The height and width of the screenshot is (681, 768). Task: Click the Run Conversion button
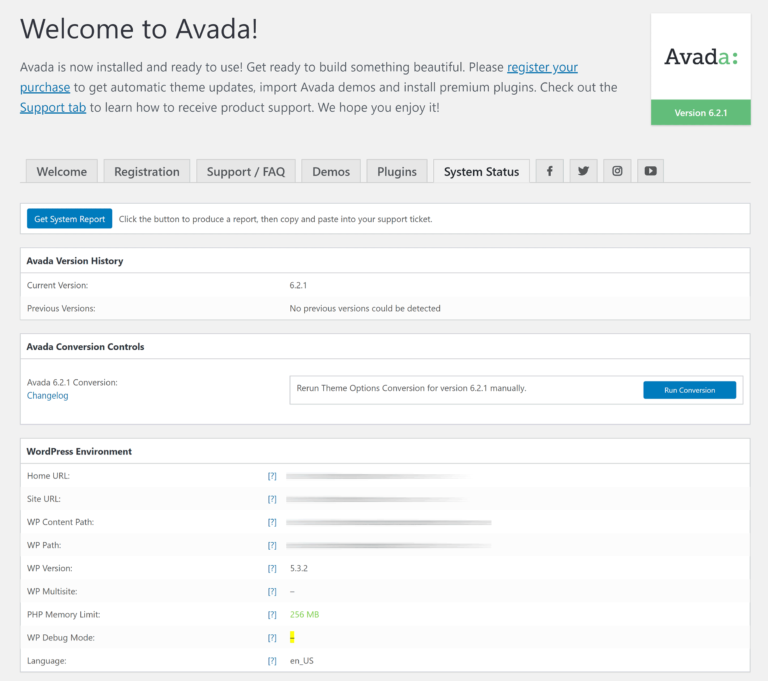(690, 390)
